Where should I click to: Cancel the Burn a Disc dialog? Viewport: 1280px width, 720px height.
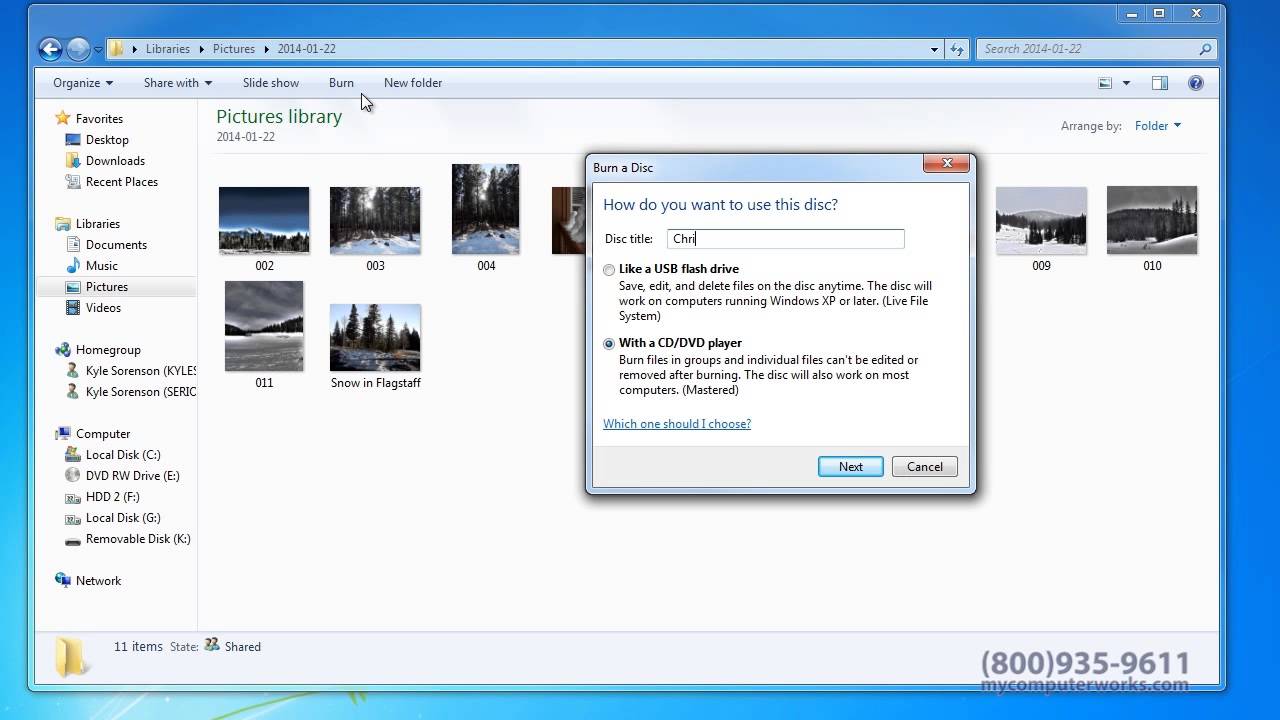coord(925,466)
